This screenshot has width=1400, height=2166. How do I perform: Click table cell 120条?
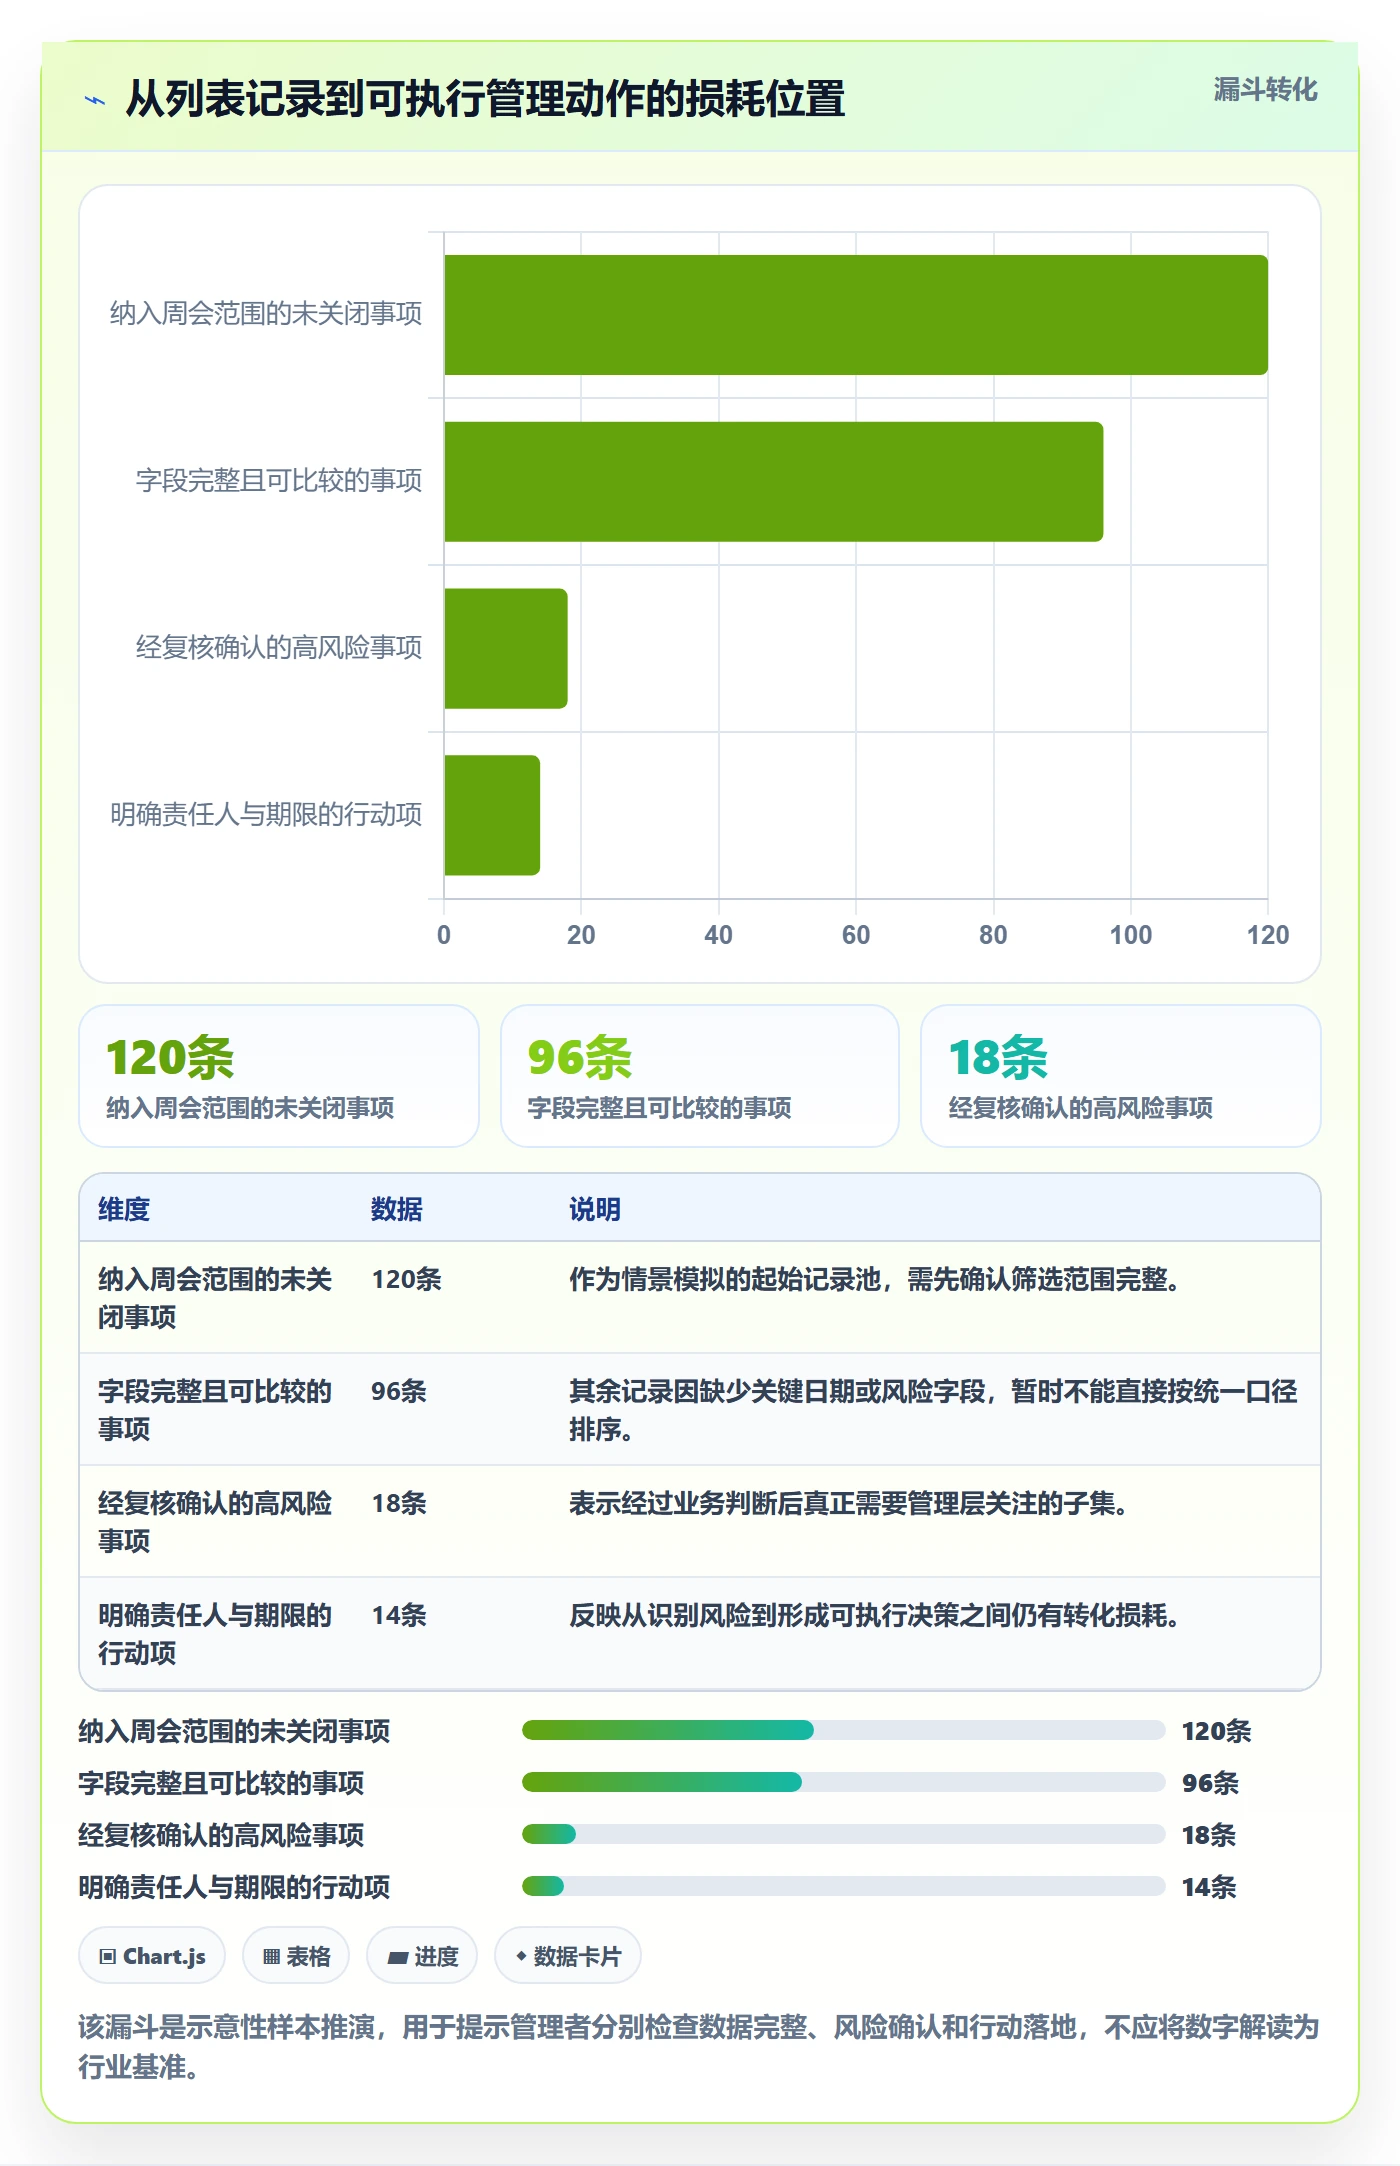click(406, 1279)
